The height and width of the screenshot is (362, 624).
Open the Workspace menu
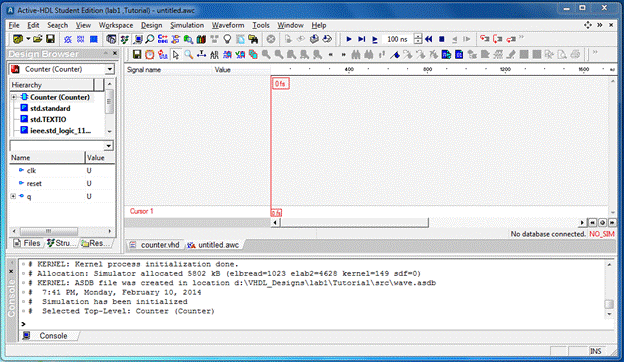tap(116, 25)
